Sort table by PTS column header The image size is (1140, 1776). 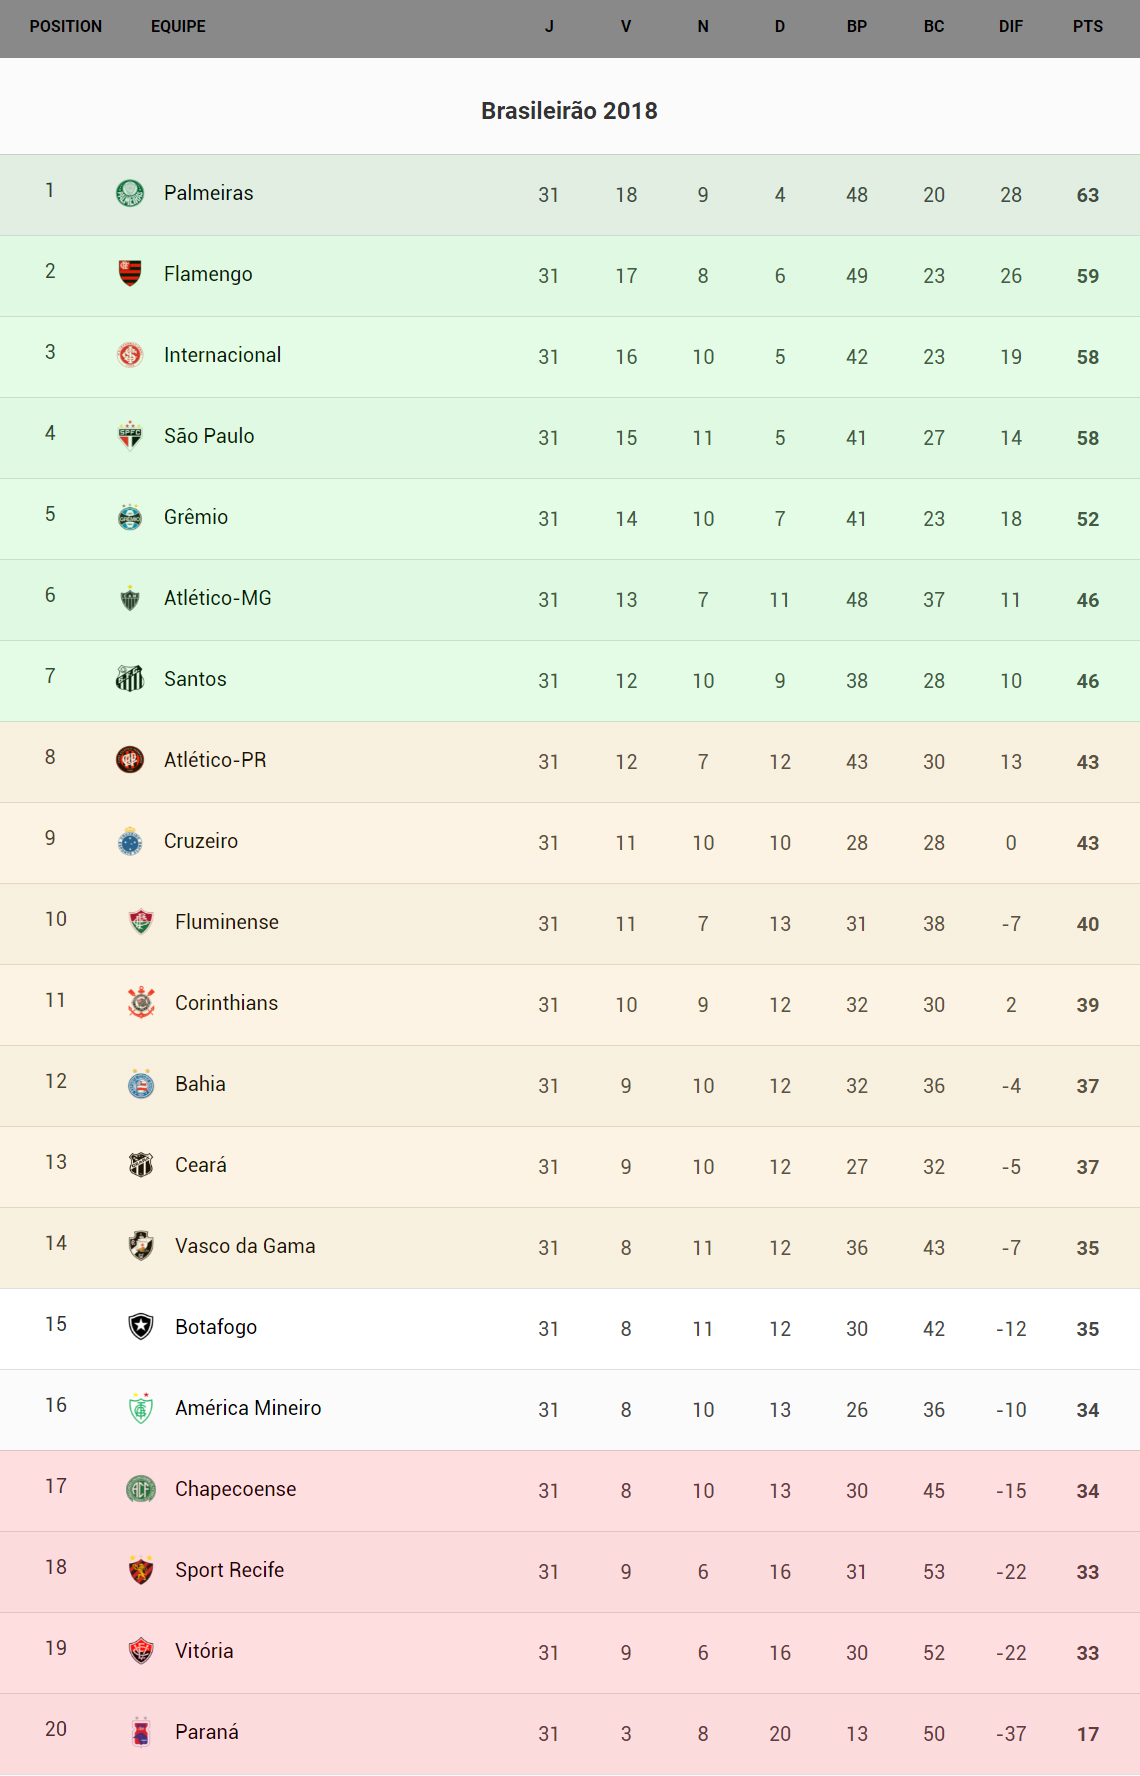pos(1087,27)
